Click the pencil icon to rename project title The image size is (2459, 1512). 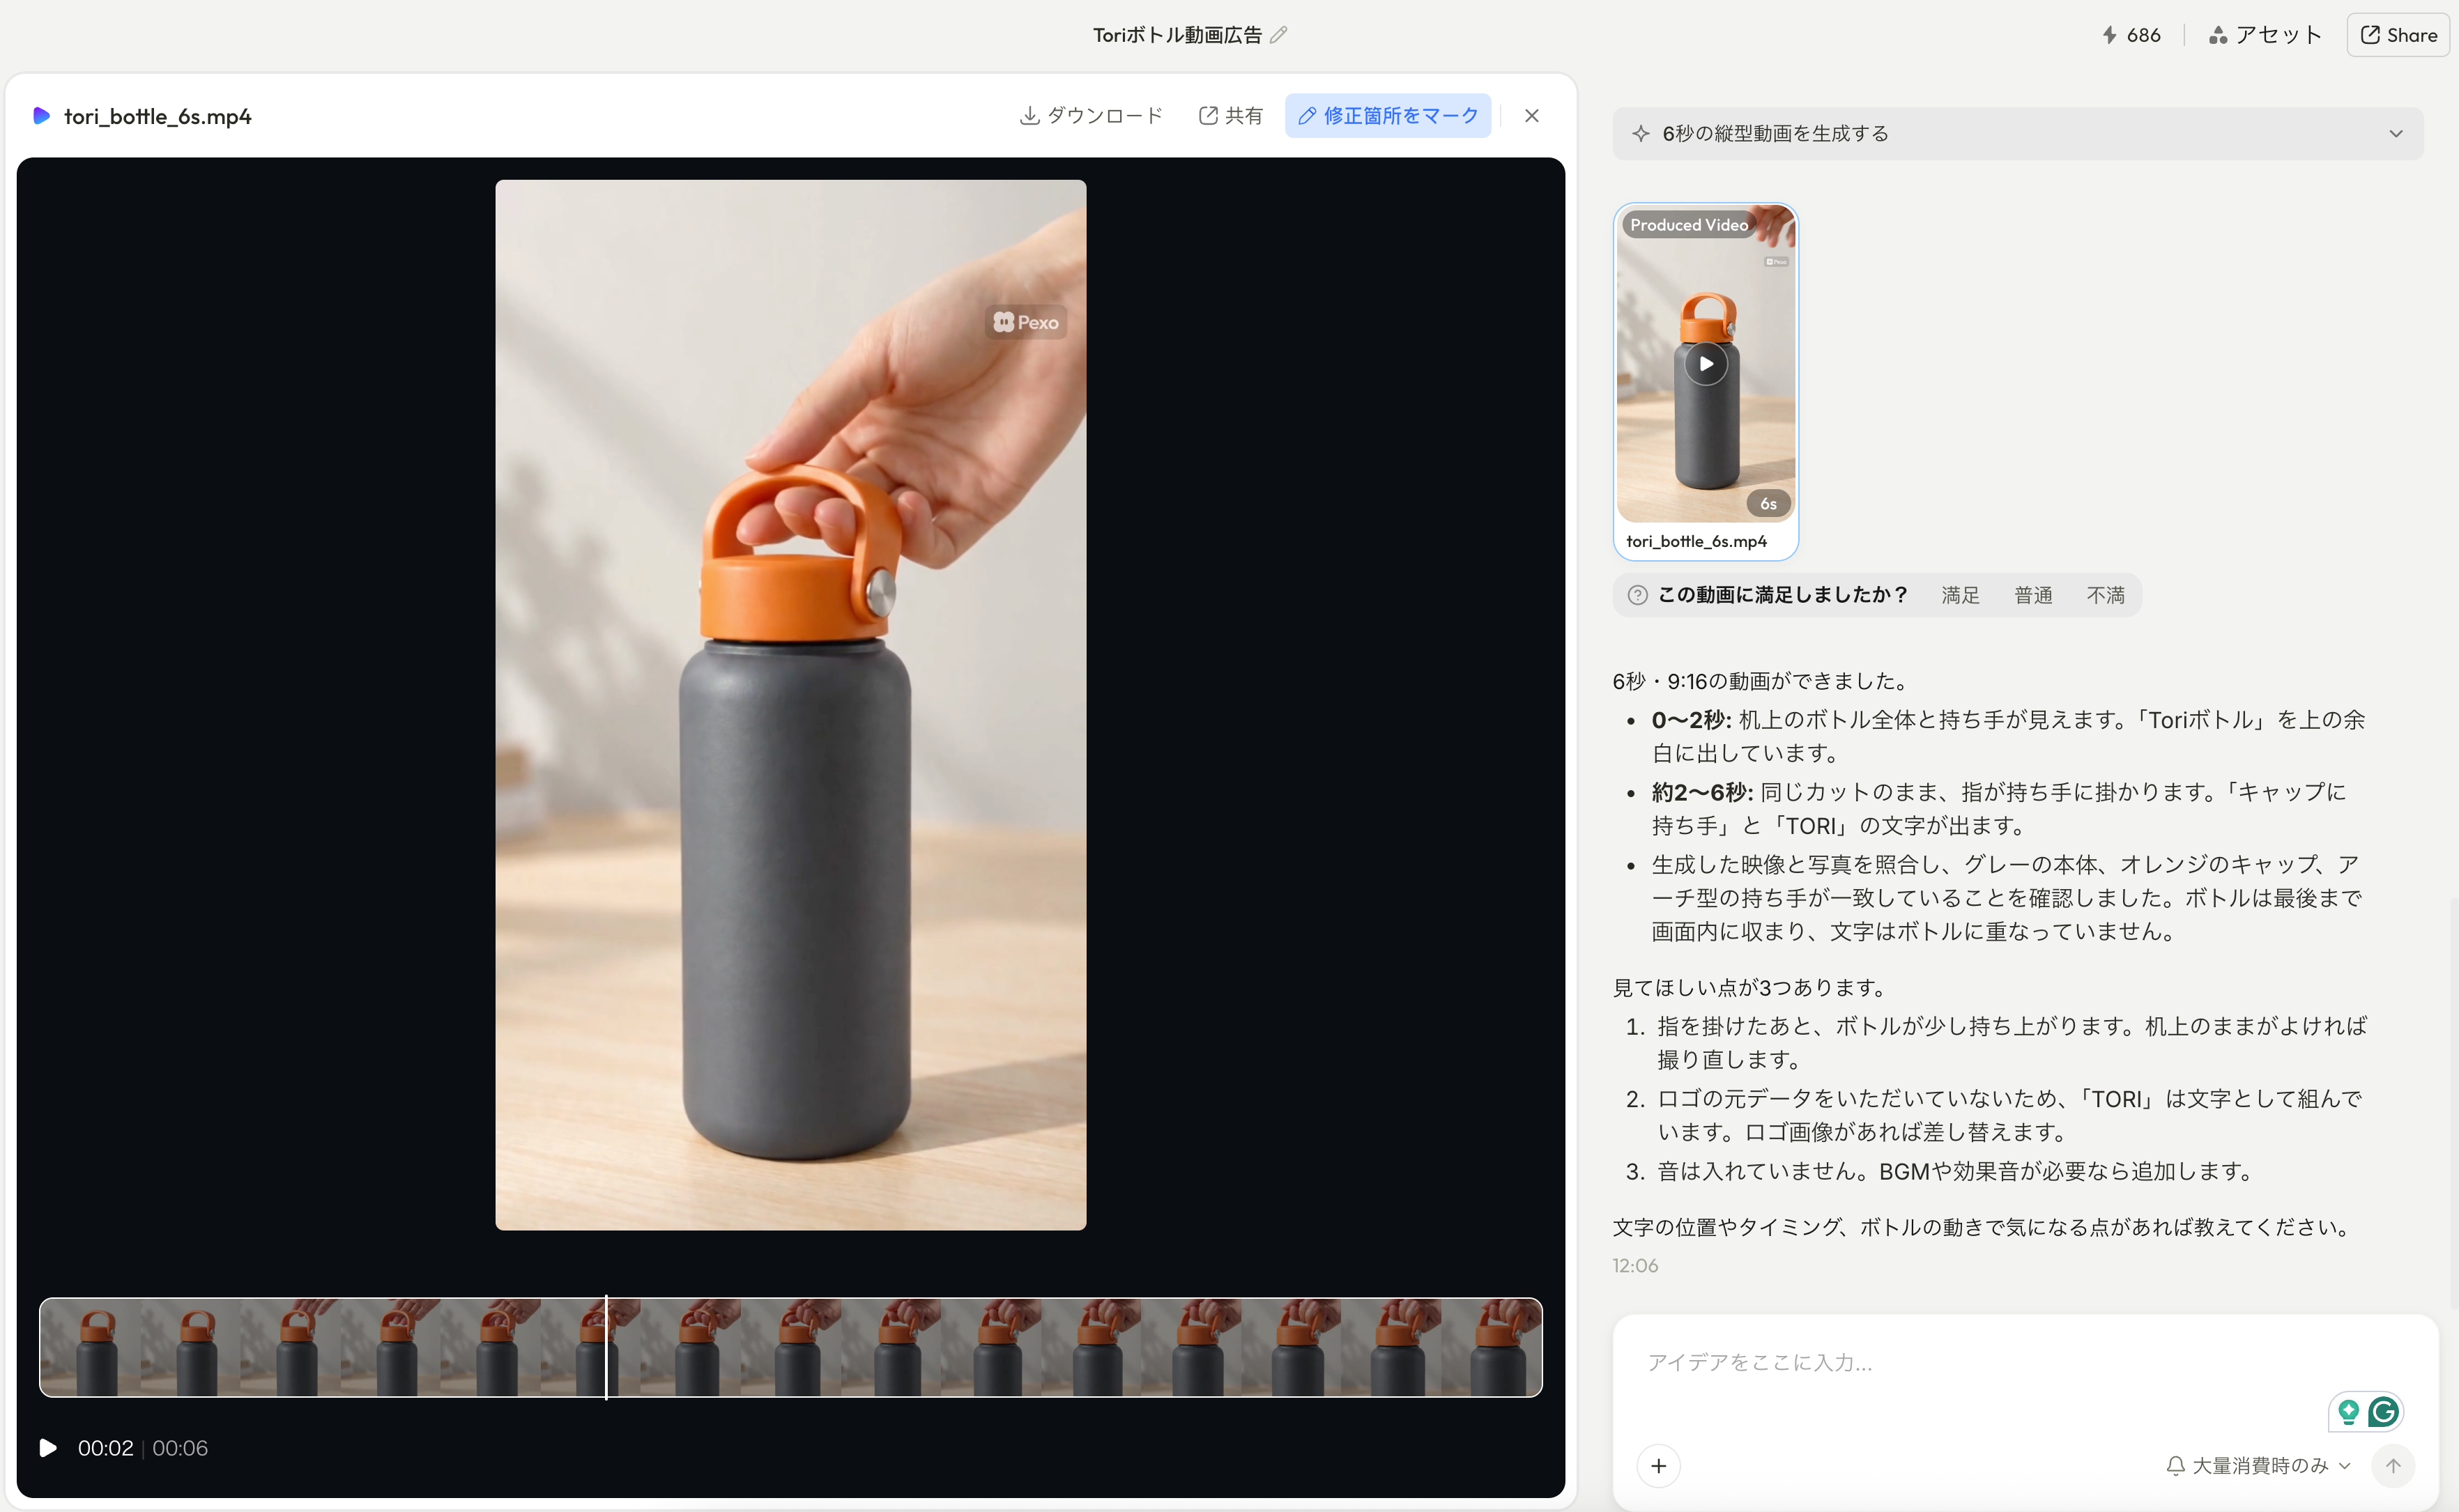coord(1278,35)
